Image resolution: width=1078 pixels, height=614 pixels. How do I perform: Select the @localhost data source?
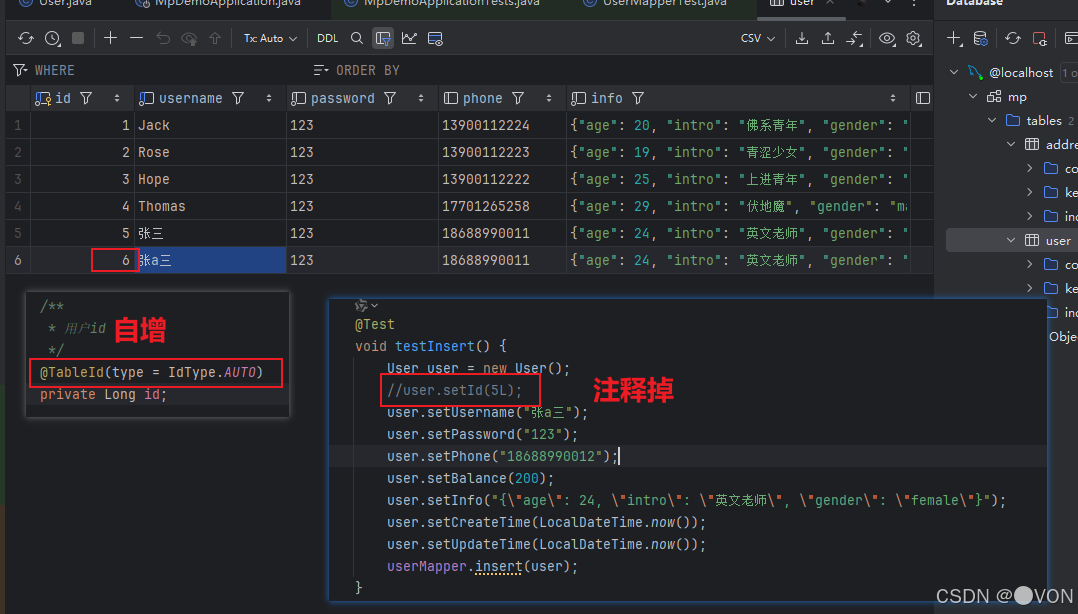(x=1021, y=72)
